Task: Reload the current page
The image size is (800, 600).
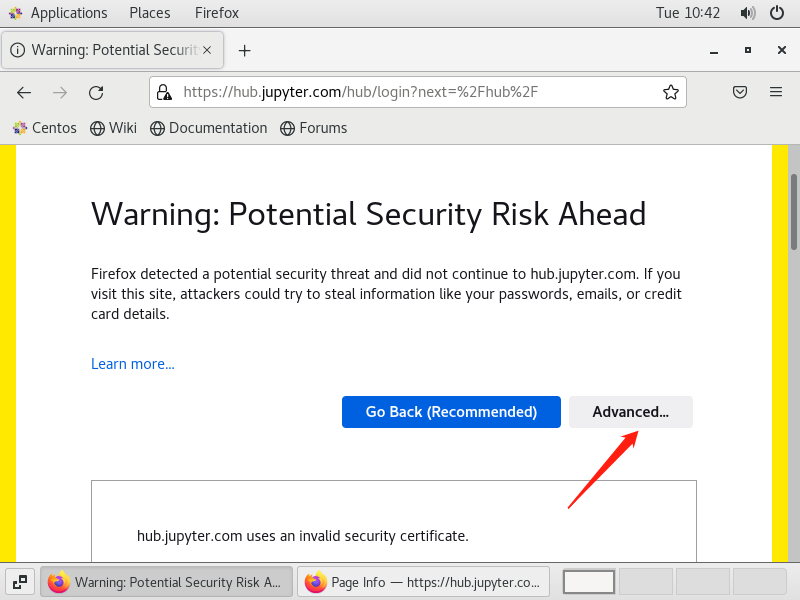Action: (96, 92)
